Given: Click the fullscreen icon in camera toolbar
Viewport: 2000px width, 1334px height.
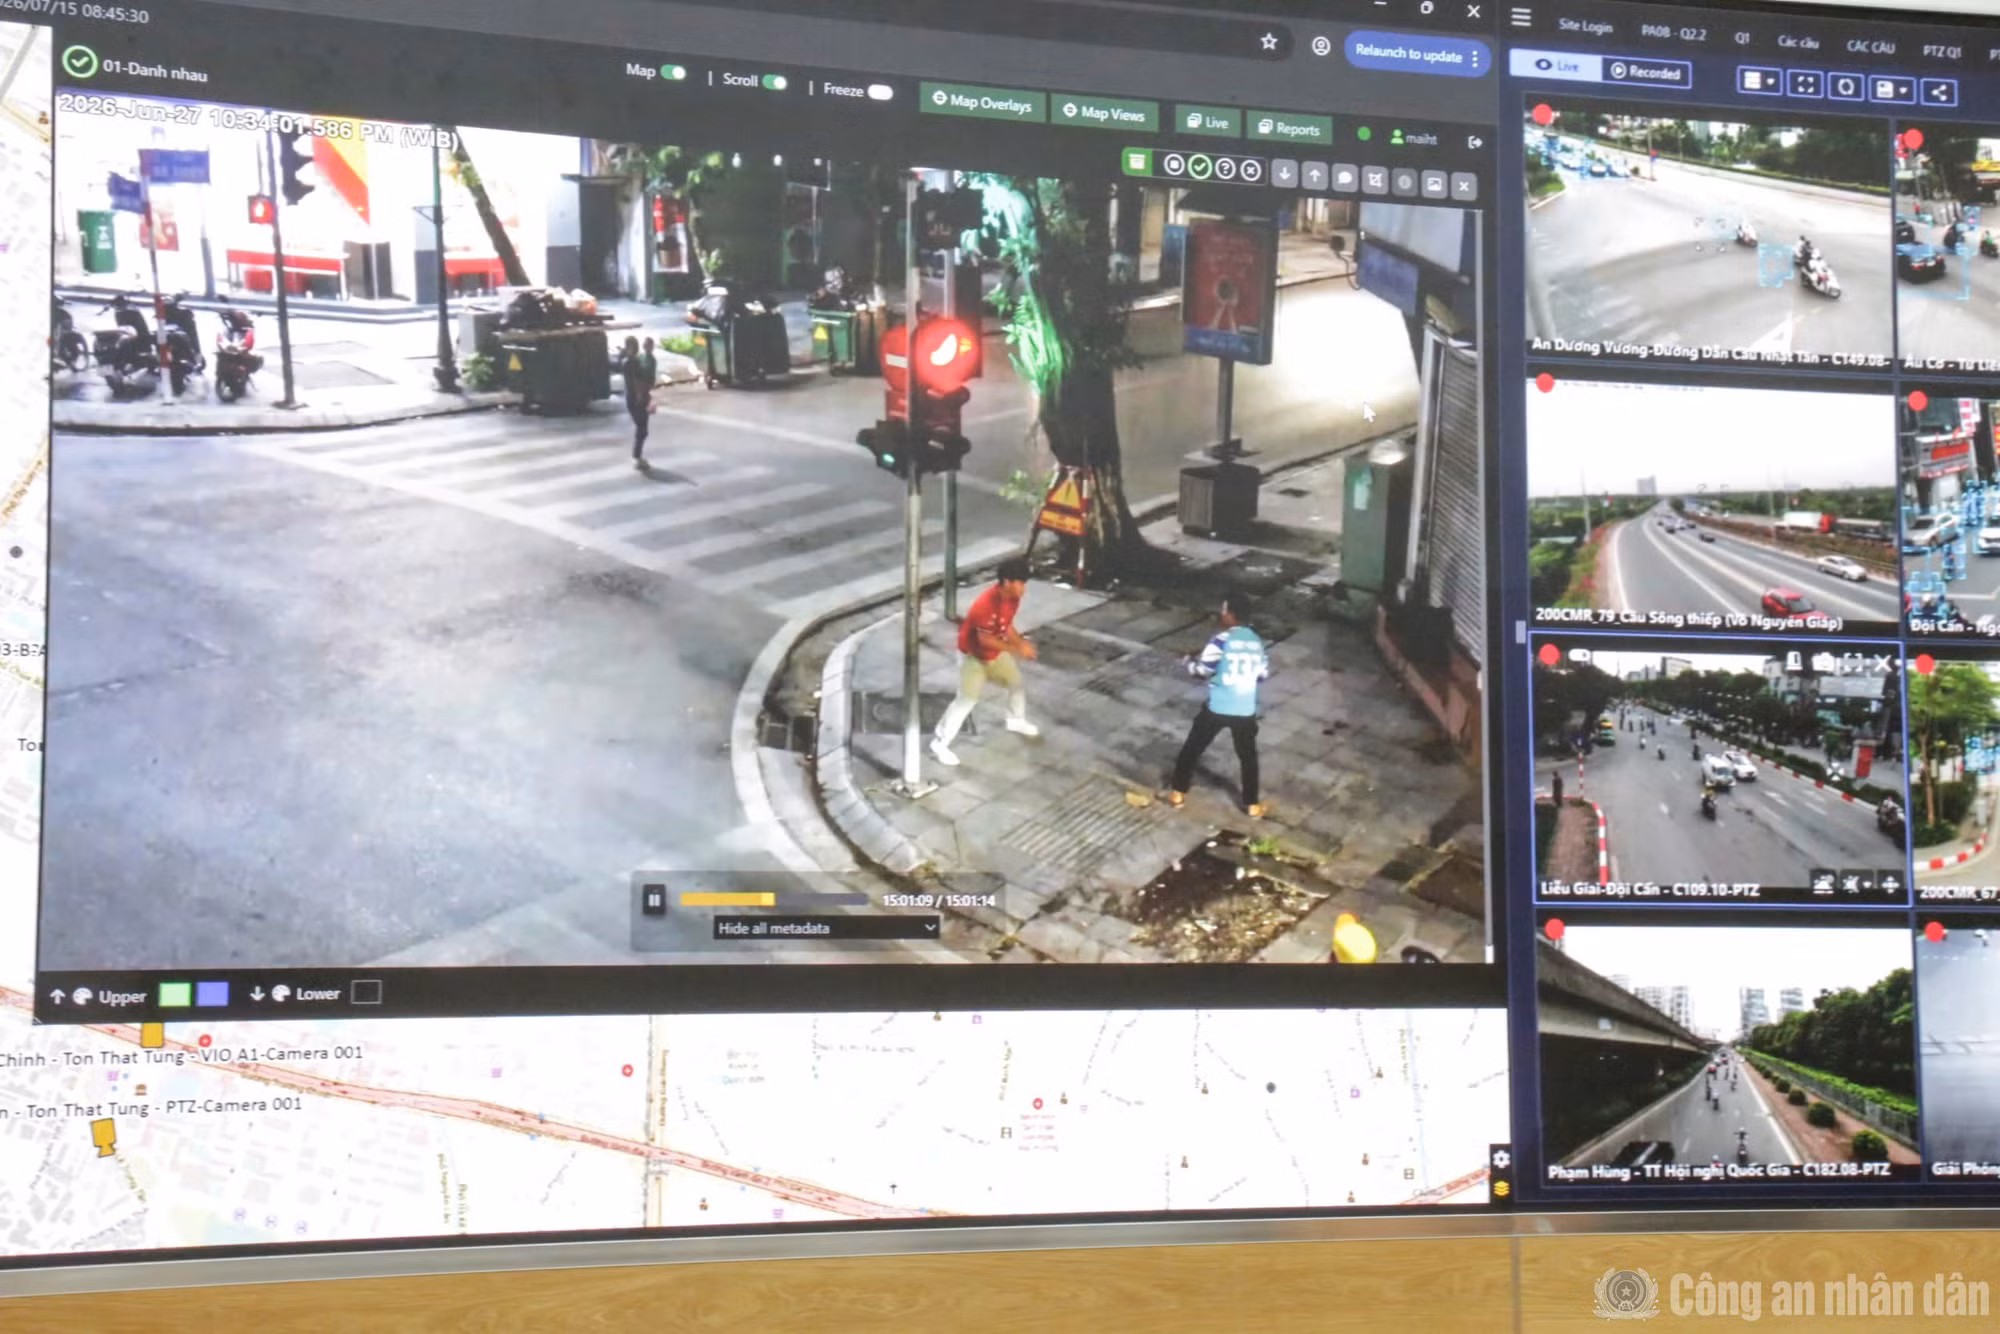Looking at the screenshot, I should coord(1805,84).
